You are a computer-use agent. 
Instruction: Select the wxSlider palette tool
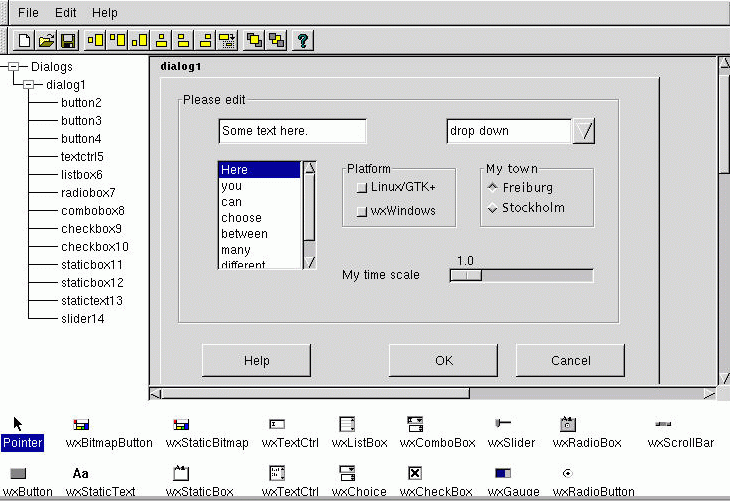[x=511, y=434]
